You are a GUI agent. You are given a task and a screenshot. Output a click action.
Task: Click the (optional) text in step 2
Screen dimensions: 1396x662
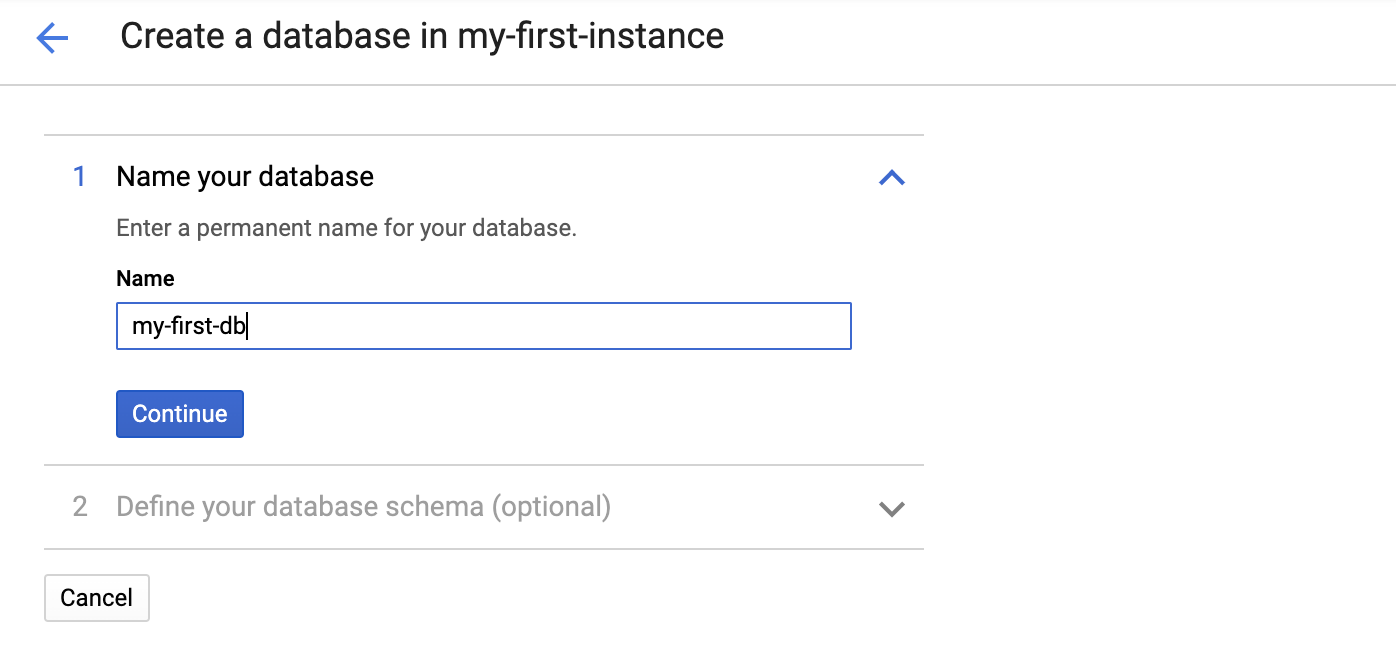[550, 507]
